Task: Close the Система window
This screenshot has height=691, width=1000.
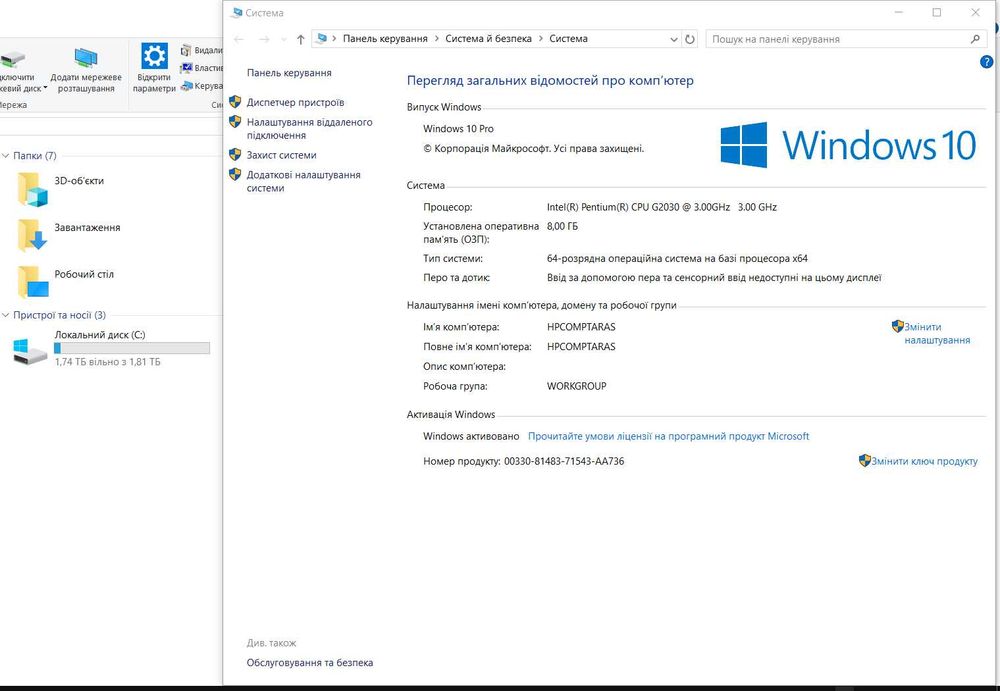Action: pyautogui.click(x=975, y=12)
